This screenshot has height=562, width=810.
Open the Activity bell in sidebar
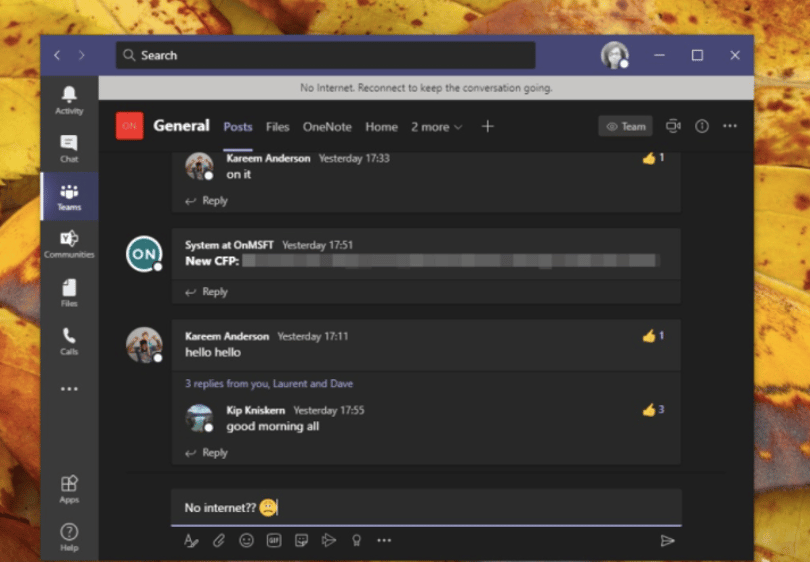pyautogui.click(x=69, y=100)
